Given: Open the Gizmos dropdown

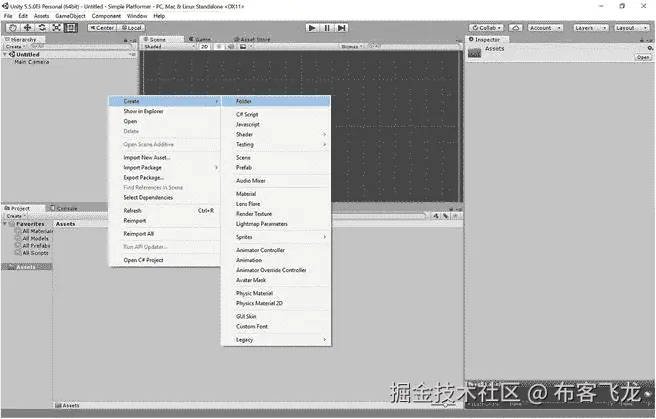Looking at the screenshot, I should click(x=352, y=46).
